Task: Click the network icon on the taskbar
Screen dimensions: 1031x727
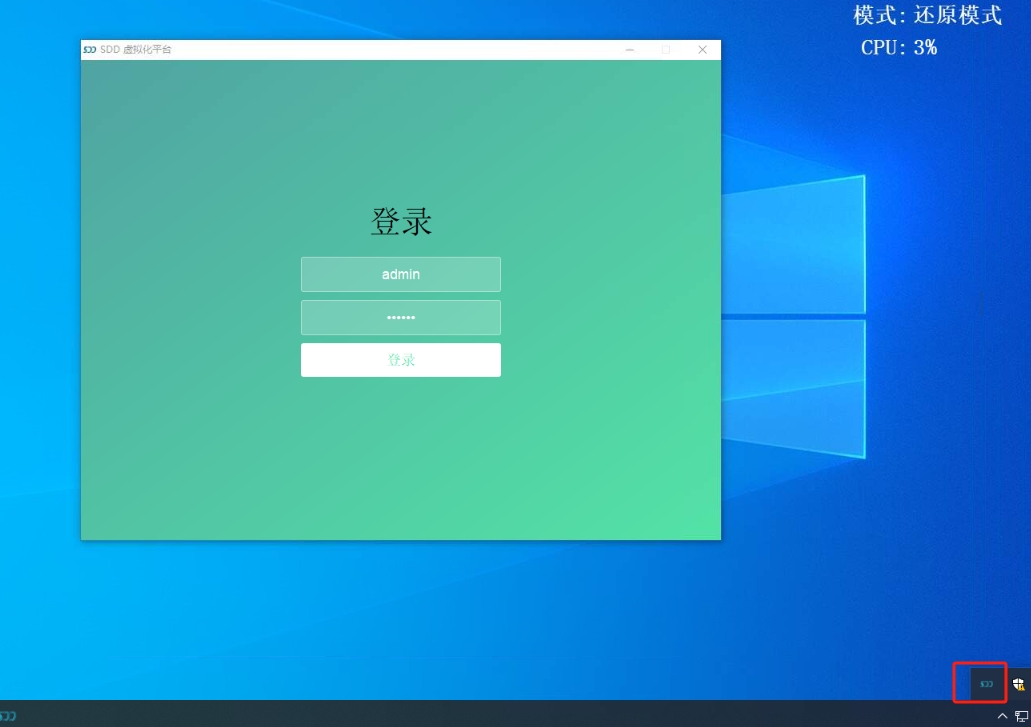Action: [x=1021, y=716]
